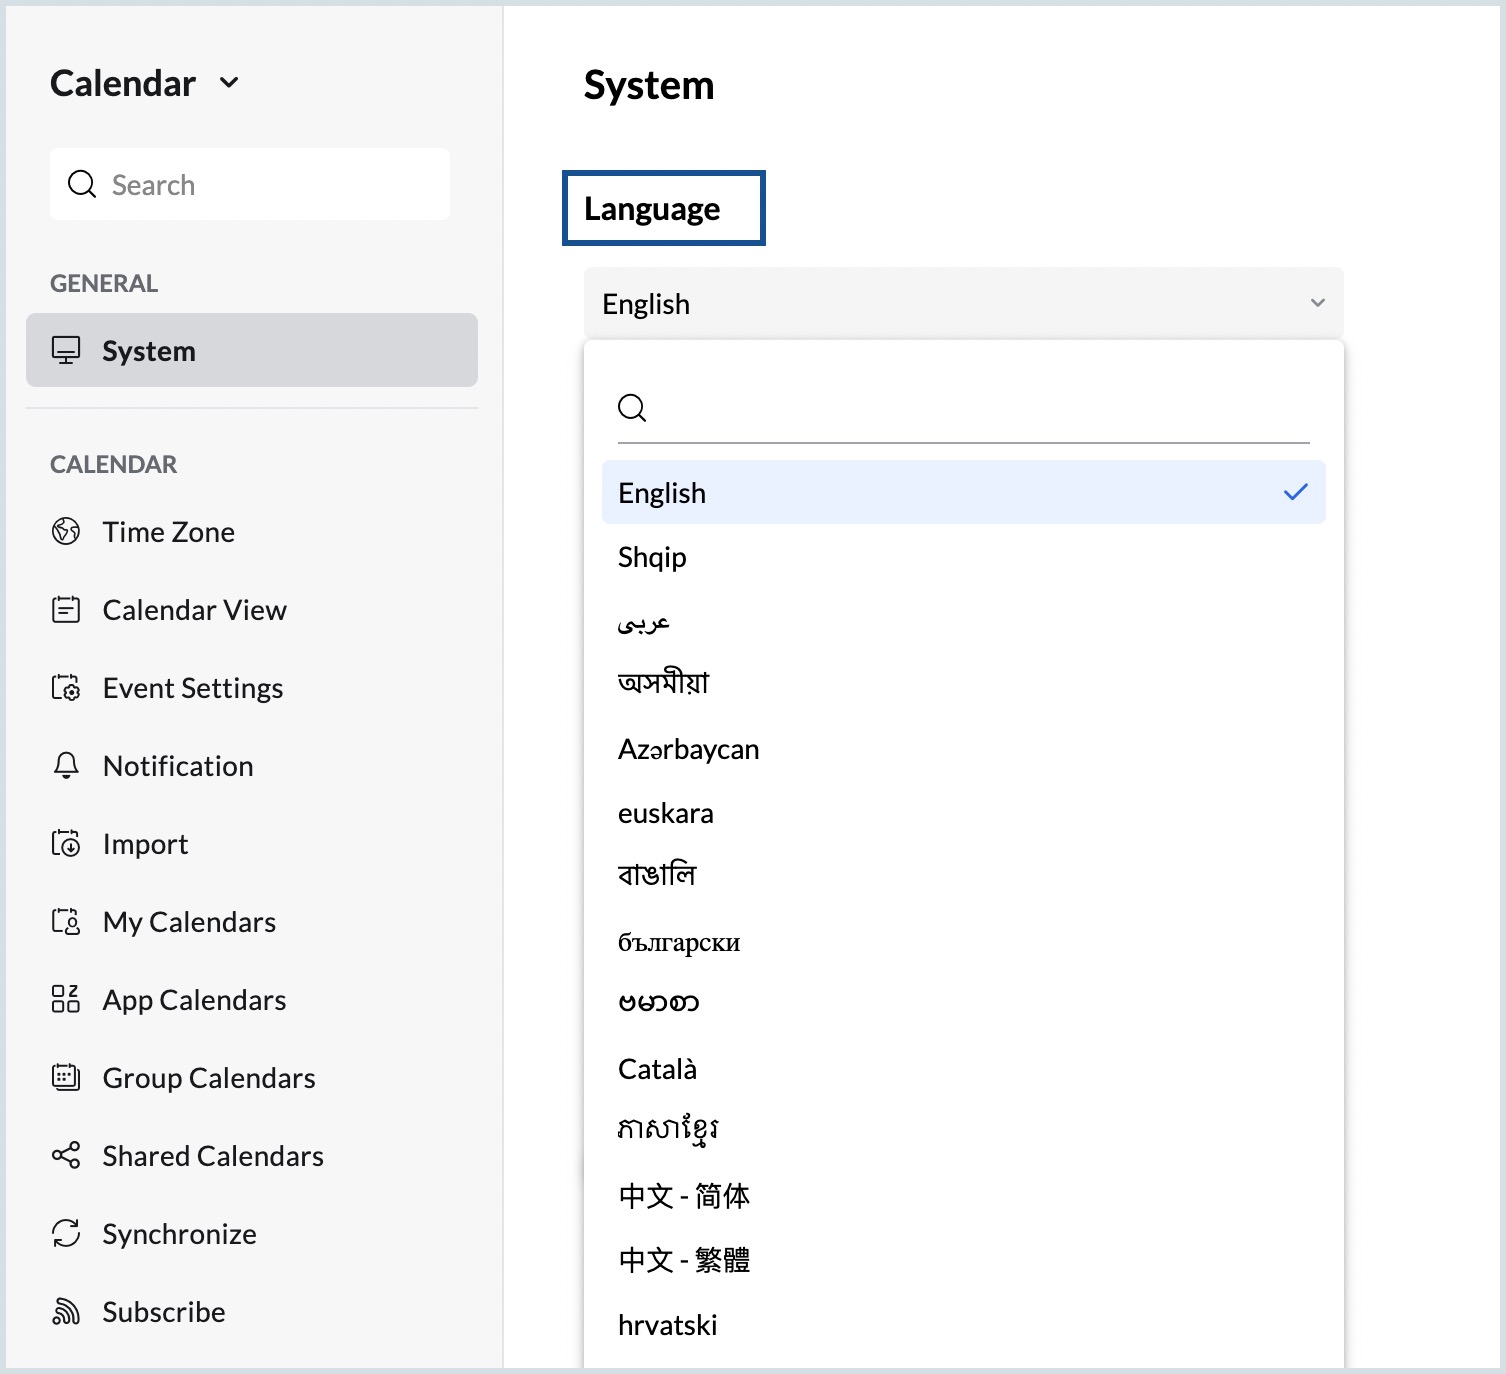This screenshot has width=1506, height=1374.
Task: Click the Event Settings gear-calendar icon
Action: [66, 687]
